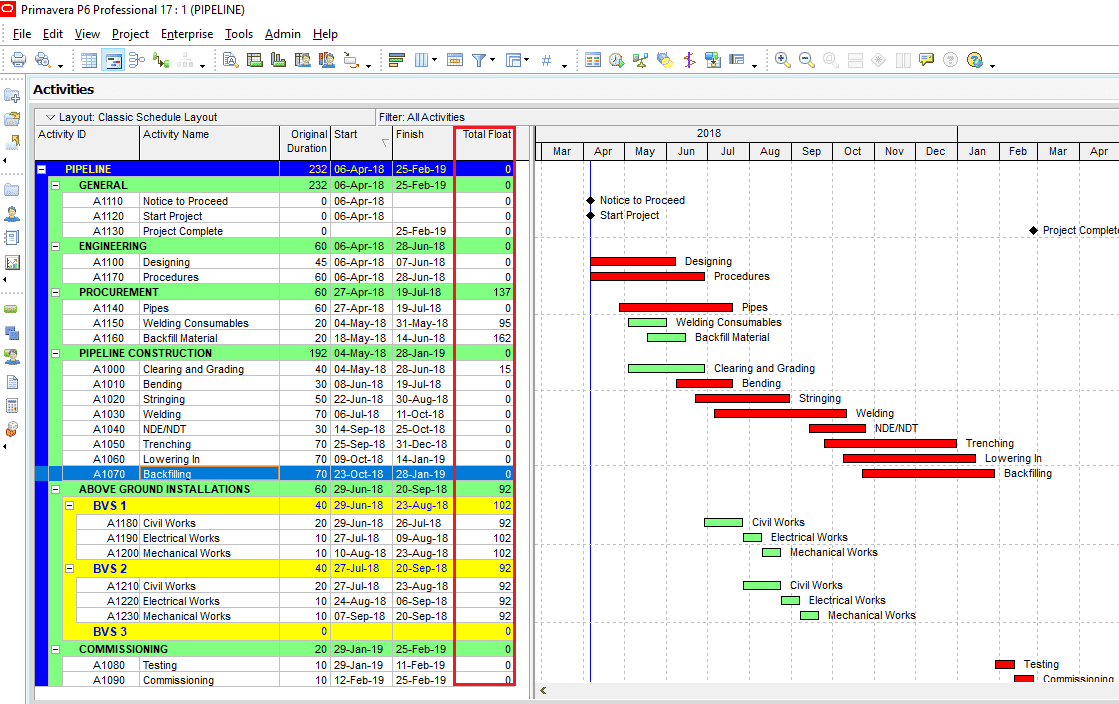Click the Resources person icon in sidebar
Image resolution: width=1119 pixels, height=704 pixels.
click(12, 213)
